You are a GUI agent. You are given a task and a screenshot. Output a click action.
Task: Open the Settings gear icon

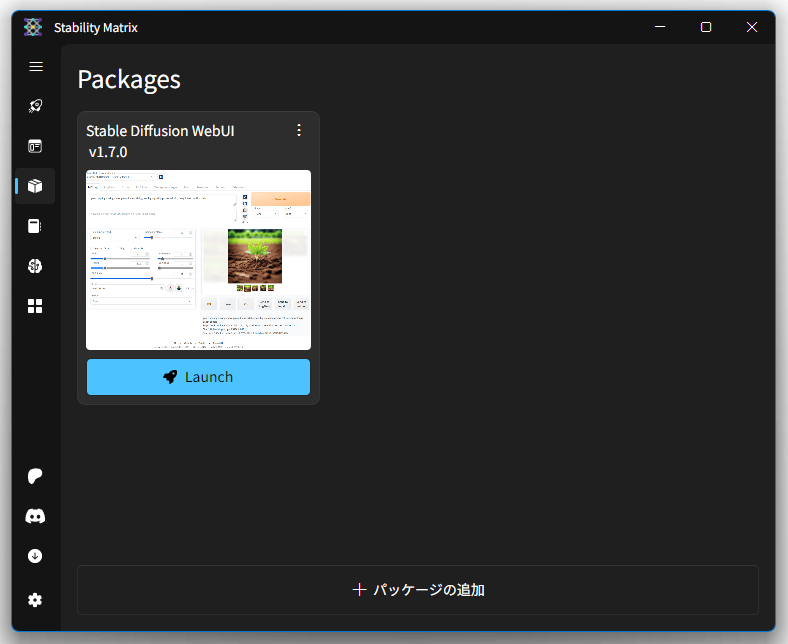click(x=35, y=600)
